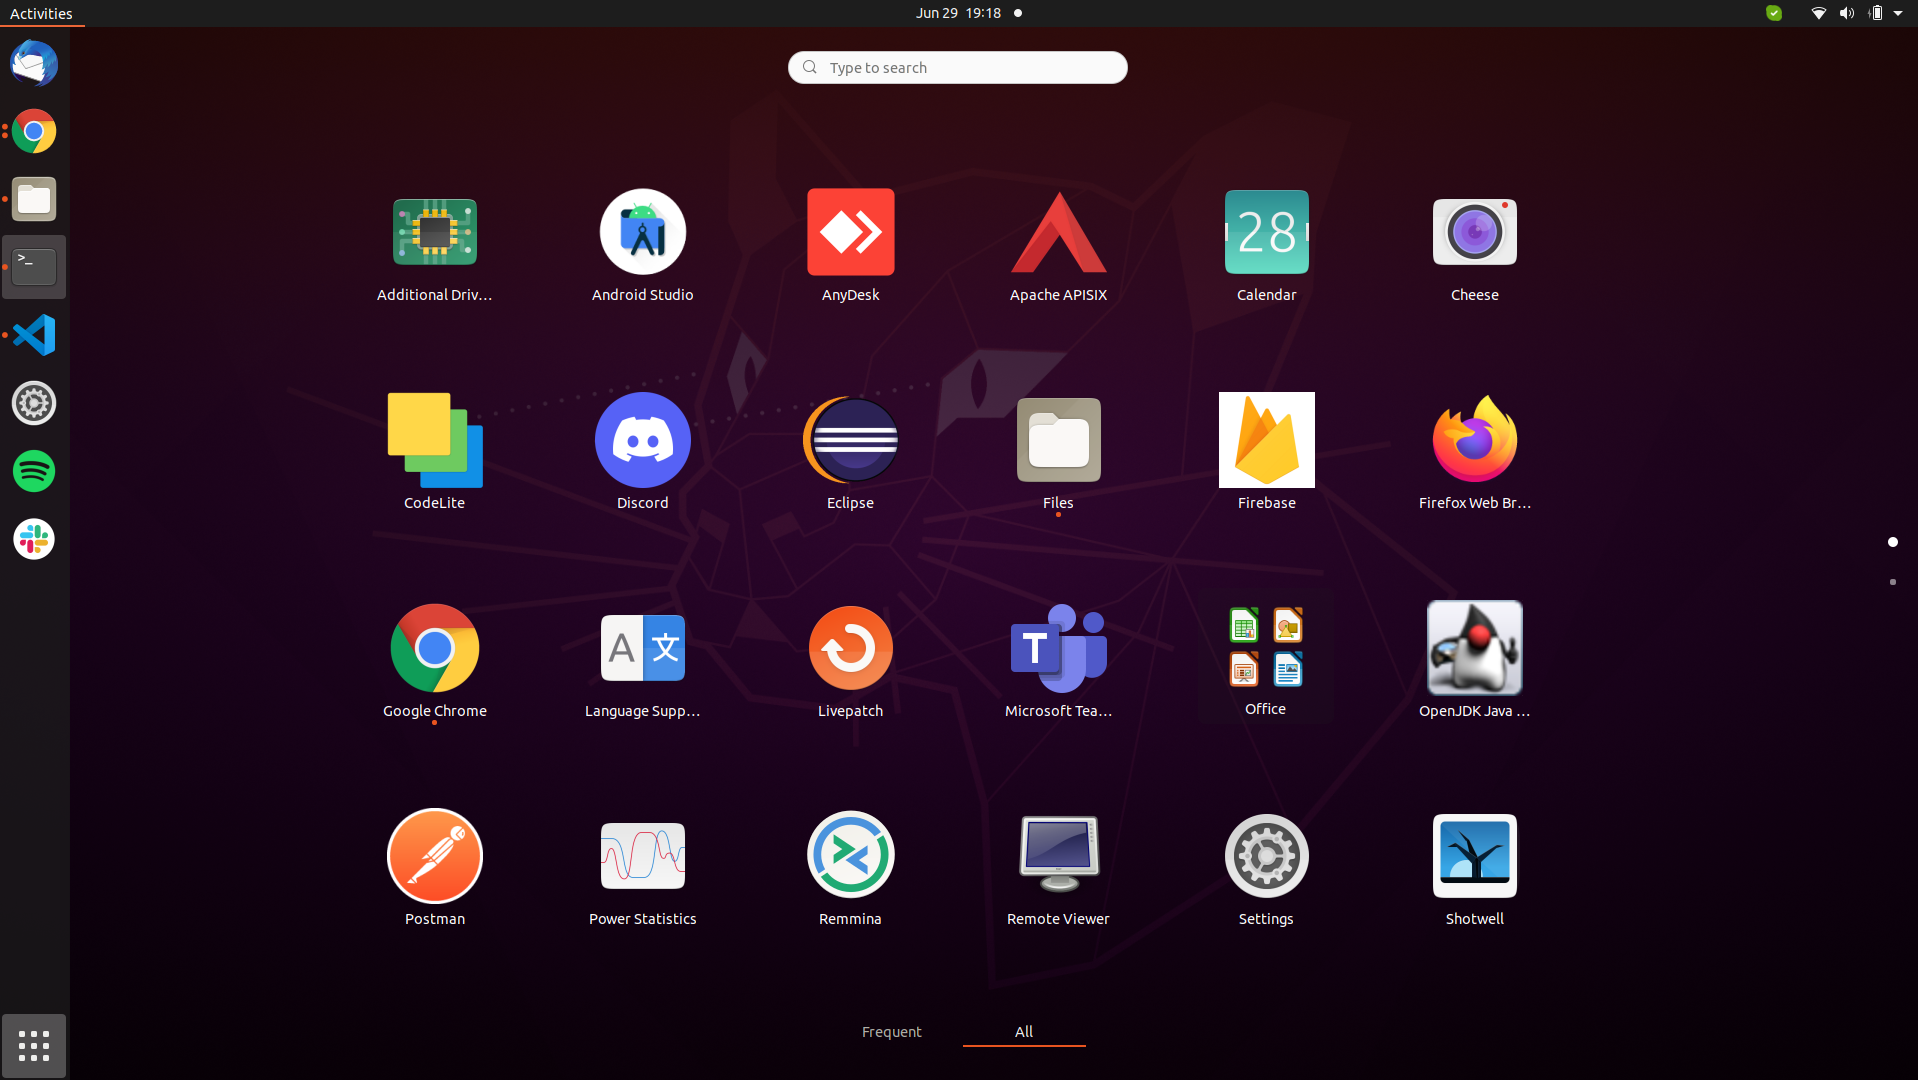Open Language Support

click(x=642, y=663)
